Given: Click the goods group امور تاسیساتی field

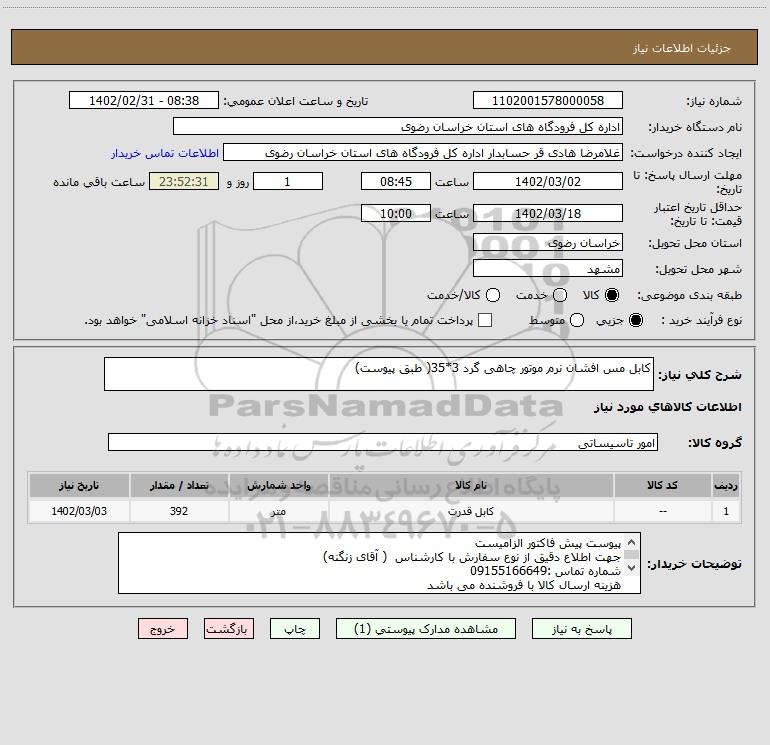Looking at the screenshot, I should pos(383,442).
